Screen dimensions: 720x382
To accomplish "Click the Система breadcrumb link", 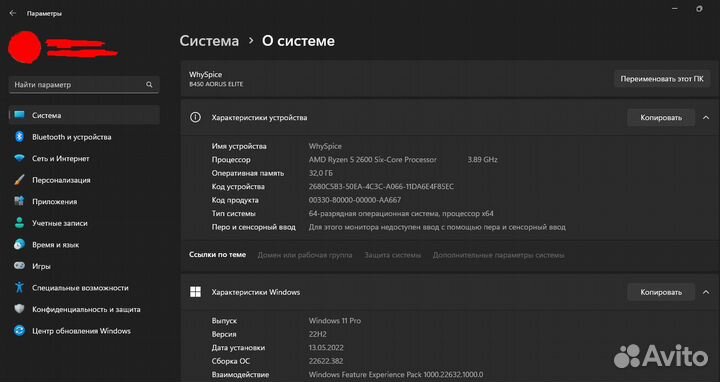I will point(209,41).
